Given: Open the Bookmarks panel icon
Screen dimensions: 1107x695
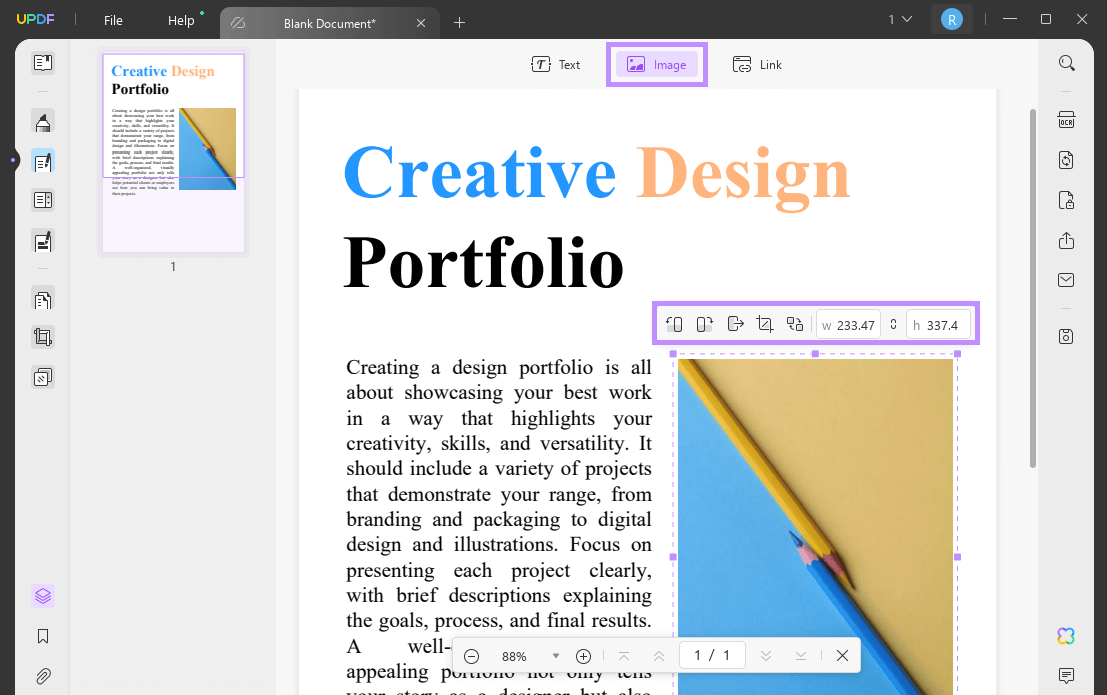Looking at the screenshot, I should (x=43, y=636).
